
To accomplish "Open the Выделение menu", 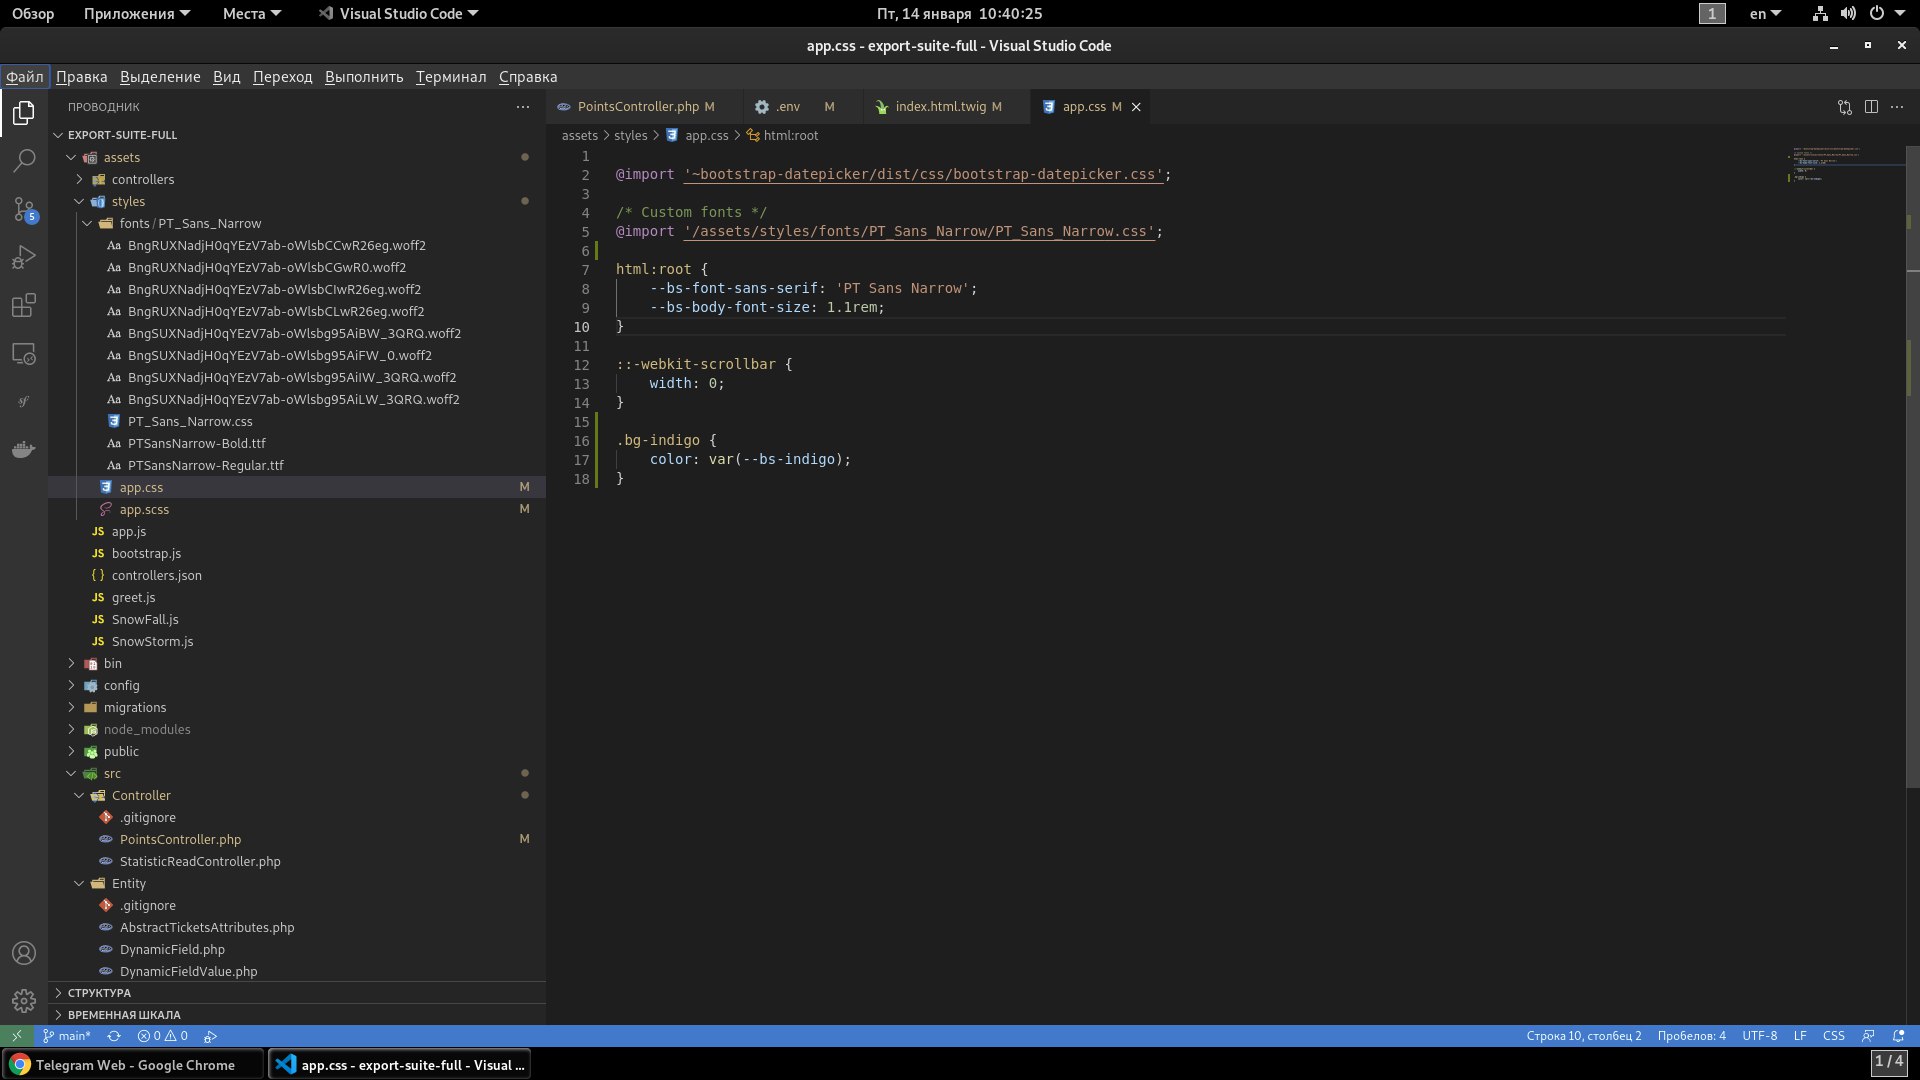I will click(160, 77).
